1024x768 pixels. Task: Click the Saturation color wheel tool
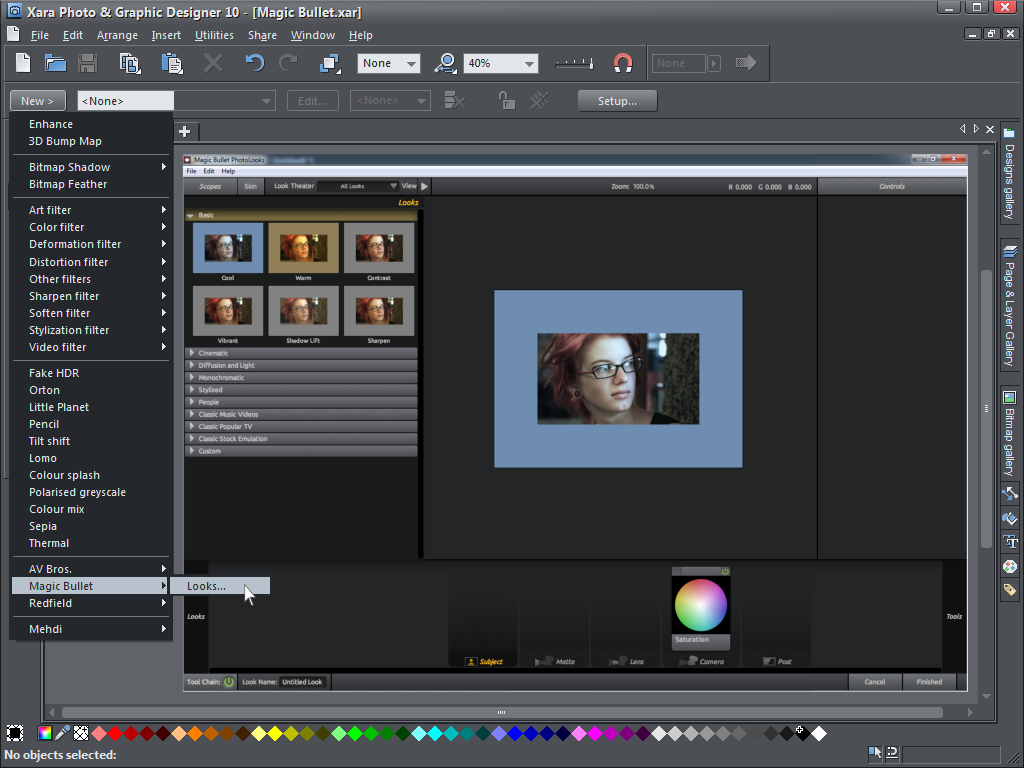700,605
